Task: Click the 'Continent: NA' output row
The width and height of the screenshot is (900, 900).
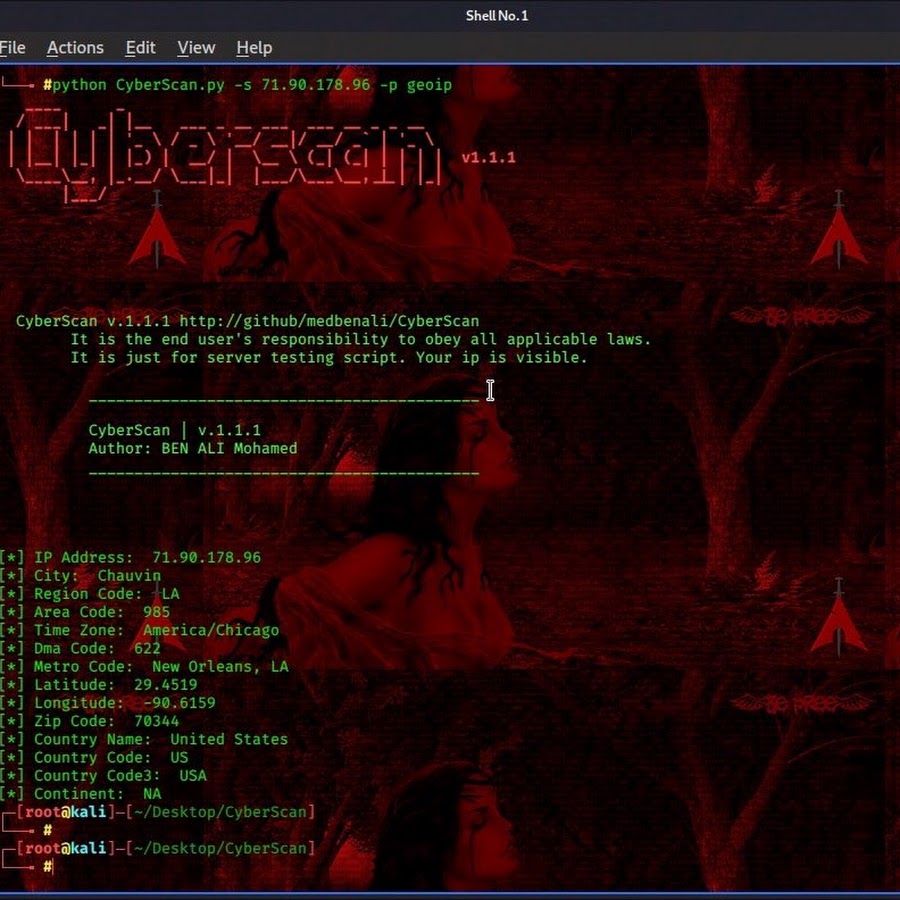Action: click(x=80, y=794)
